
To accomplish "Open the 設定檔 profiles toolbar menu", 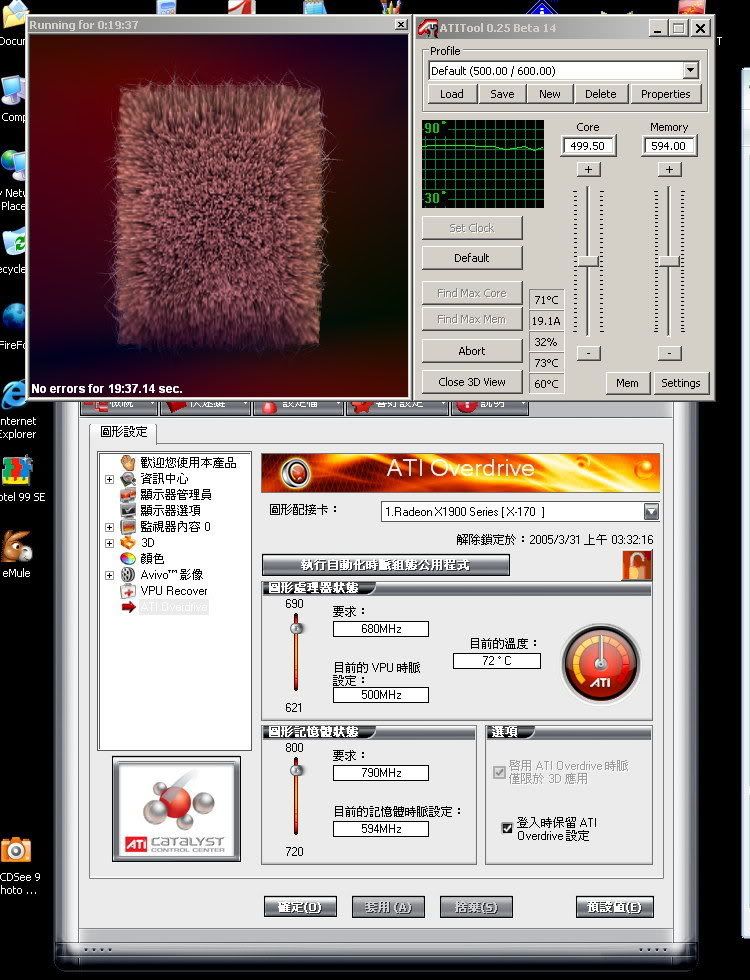I will pyautogui.click(x=298, y=406).
